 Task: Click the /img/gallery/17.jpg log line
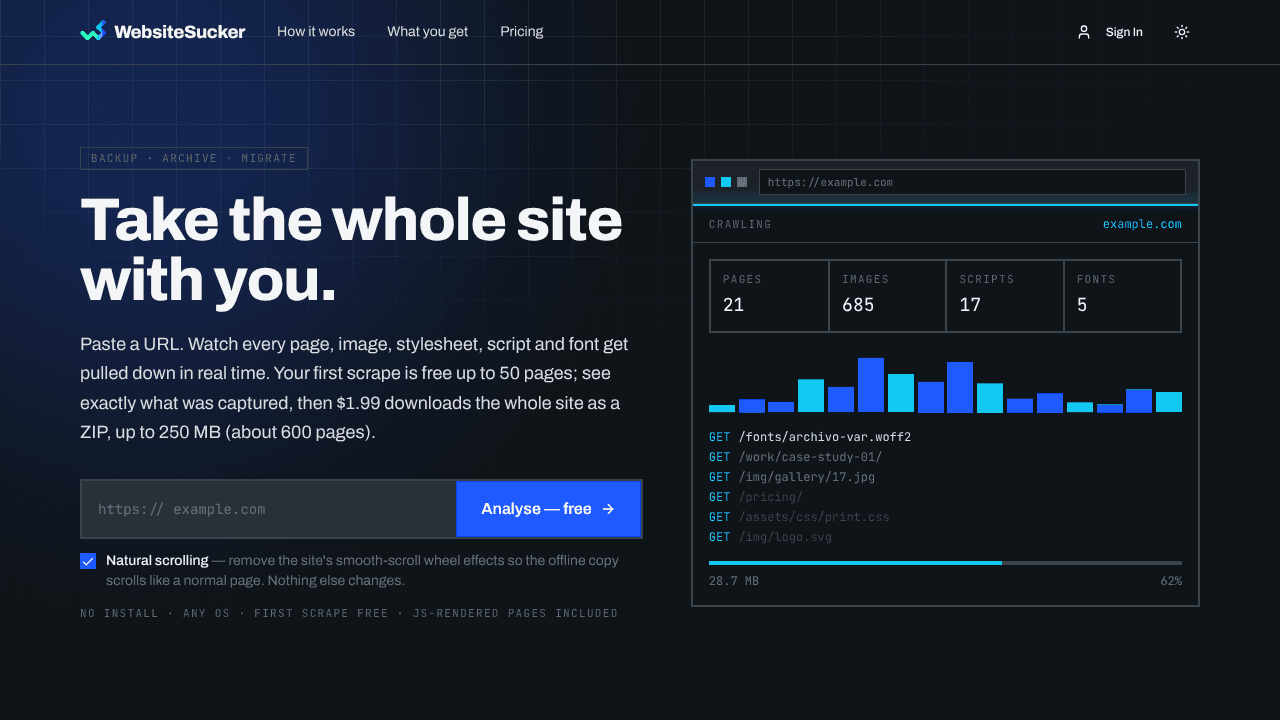pyautogui.click(x=792, y=477)
